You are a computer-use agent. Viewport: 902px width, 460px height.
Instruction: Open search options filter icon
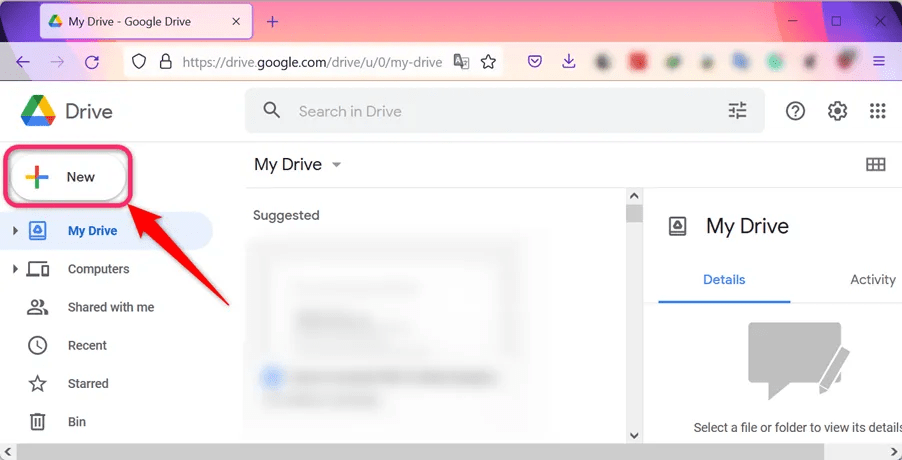click(x=737, y=110)
